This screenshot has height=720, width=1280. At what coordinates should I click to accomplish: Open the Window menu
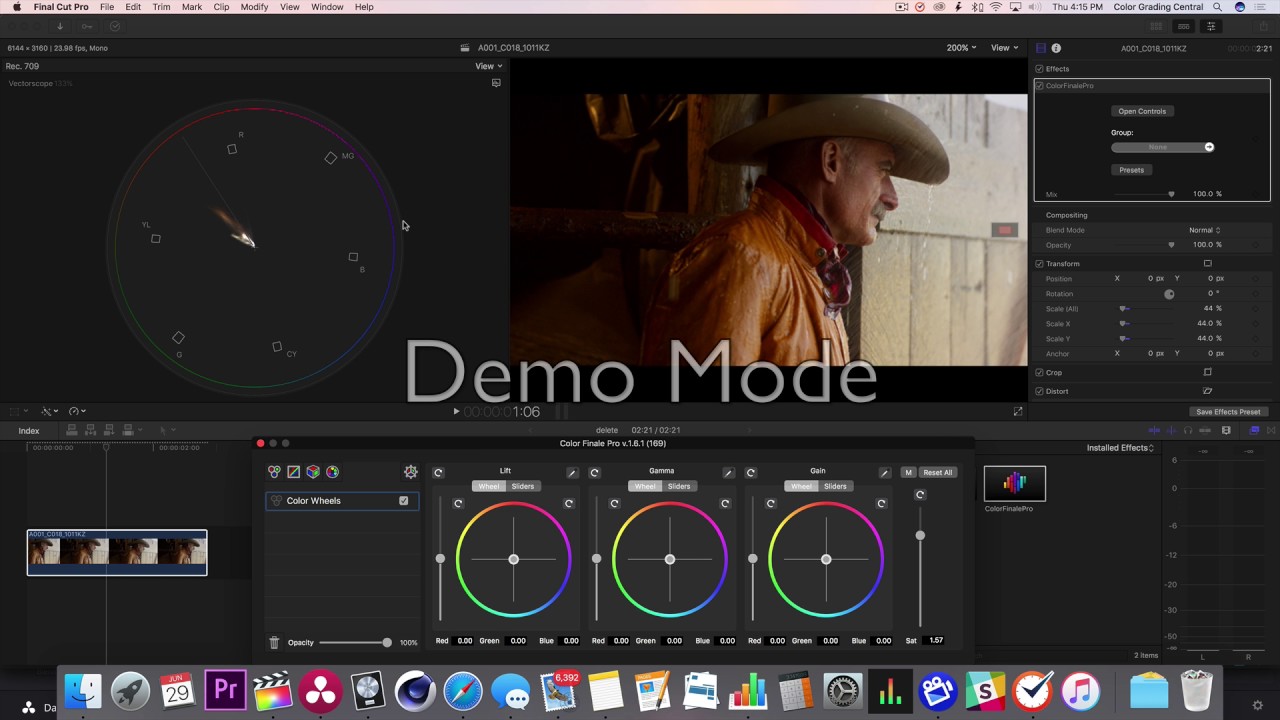[327, 7]
